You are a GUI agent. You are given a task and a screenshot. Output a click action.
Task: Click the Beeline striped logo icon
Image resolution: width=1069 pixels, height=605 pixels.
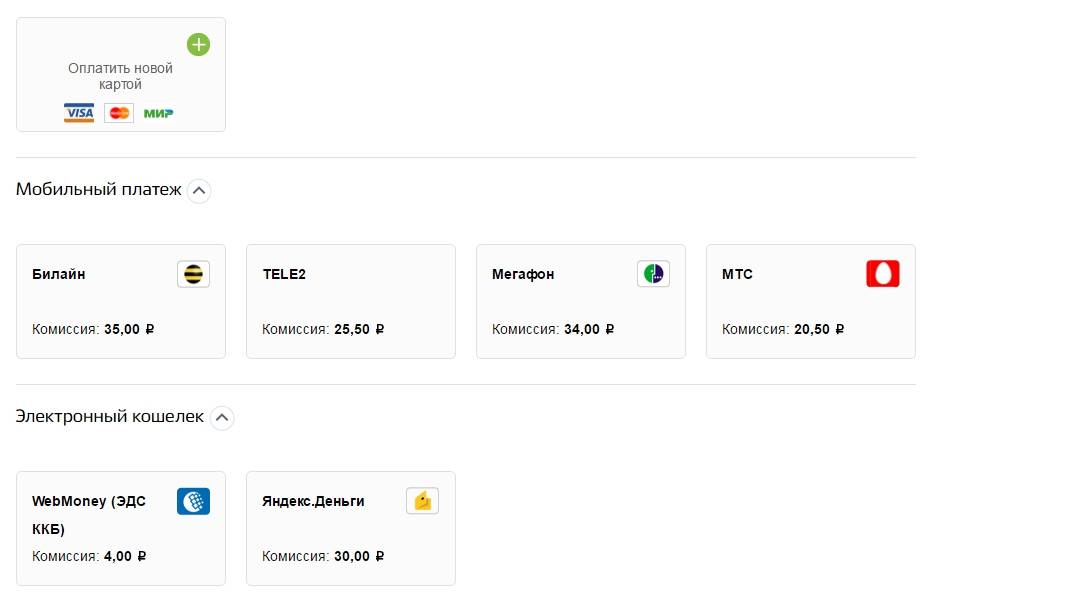pyautogui.click(x=193, y=274)
